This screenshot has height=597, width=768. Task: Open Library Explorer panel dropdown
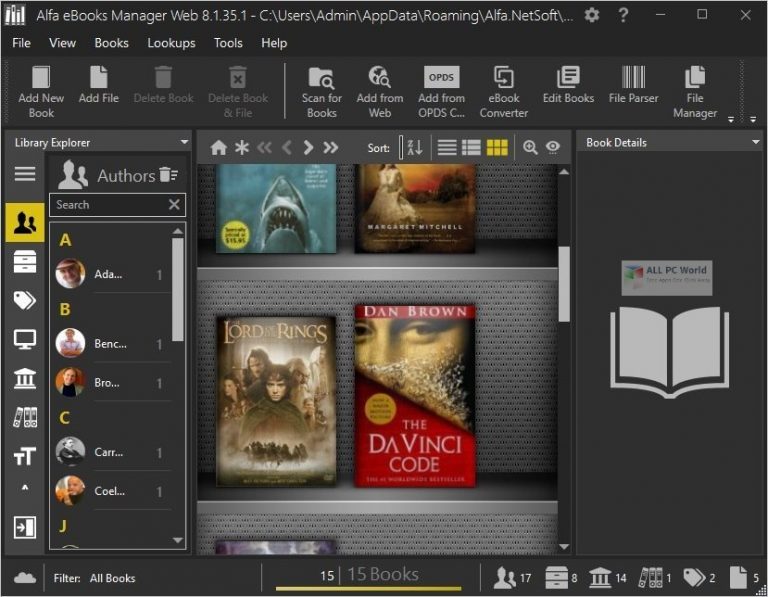[184, 142]
